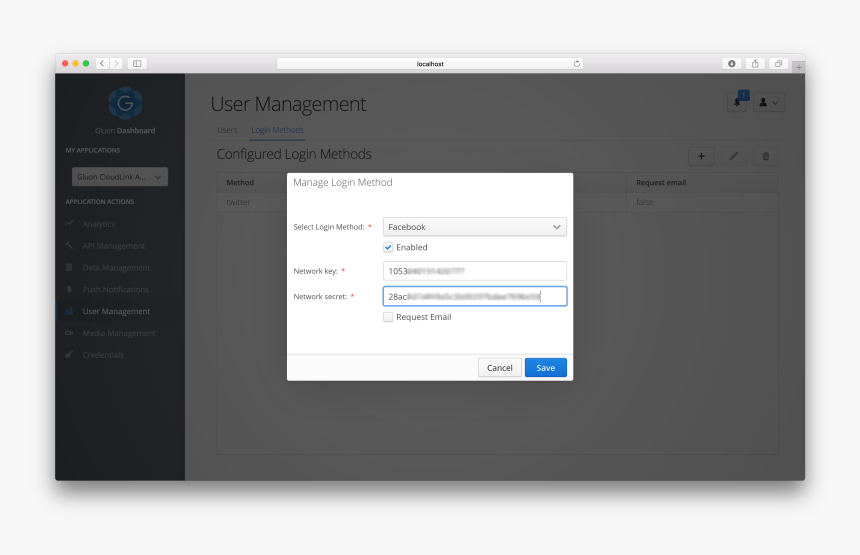Go to Data Management section
The image size is (860, 555).
coord(116,268)
